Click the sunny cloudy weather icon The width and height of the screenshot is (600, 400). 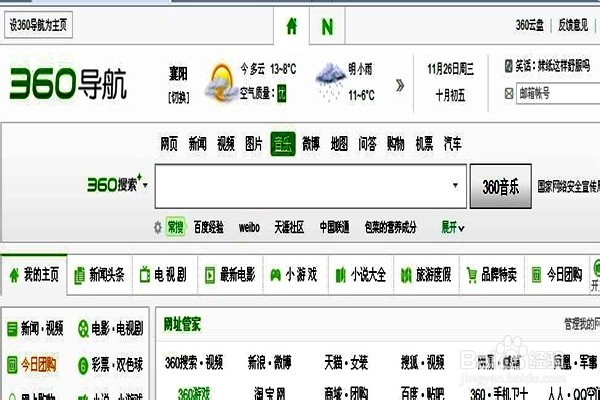pyautogui.click(x=220, y=83)
